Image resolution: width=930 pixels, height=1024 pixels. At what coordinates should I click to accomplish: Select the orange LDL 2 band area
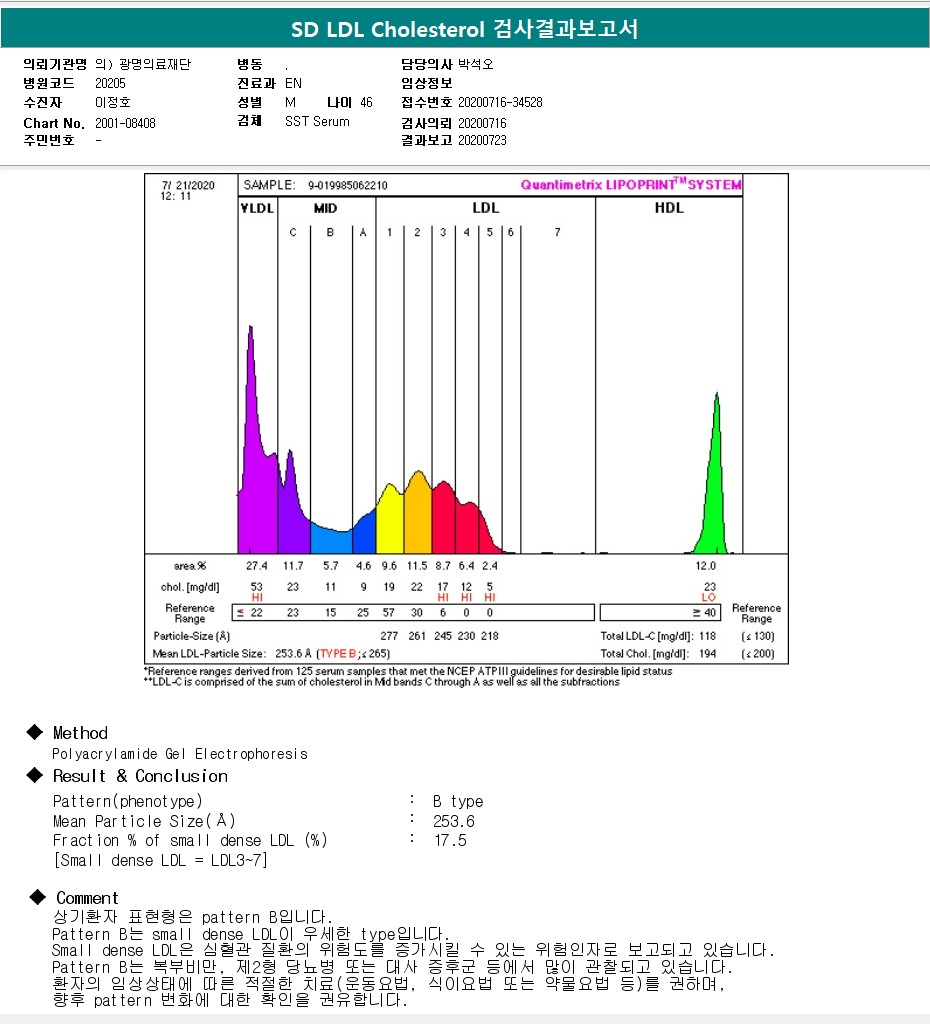[x=417, y=515]
